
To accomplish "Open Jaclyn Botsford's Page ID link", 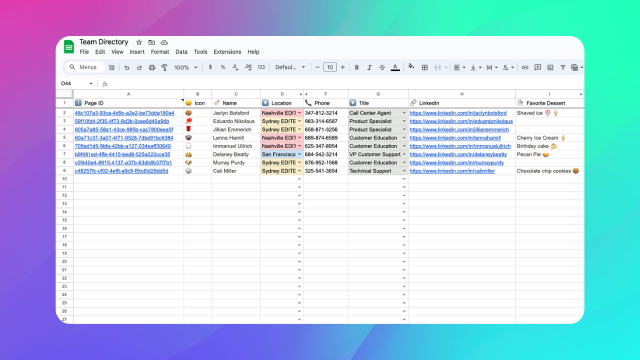I will click(124, 113).
